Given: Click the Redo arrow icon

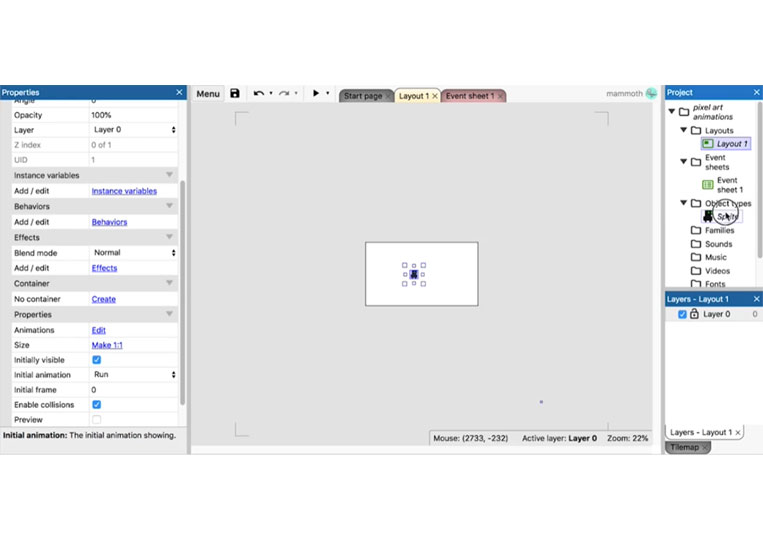Looking at the screenshot, I should click(x=284, y=93).
